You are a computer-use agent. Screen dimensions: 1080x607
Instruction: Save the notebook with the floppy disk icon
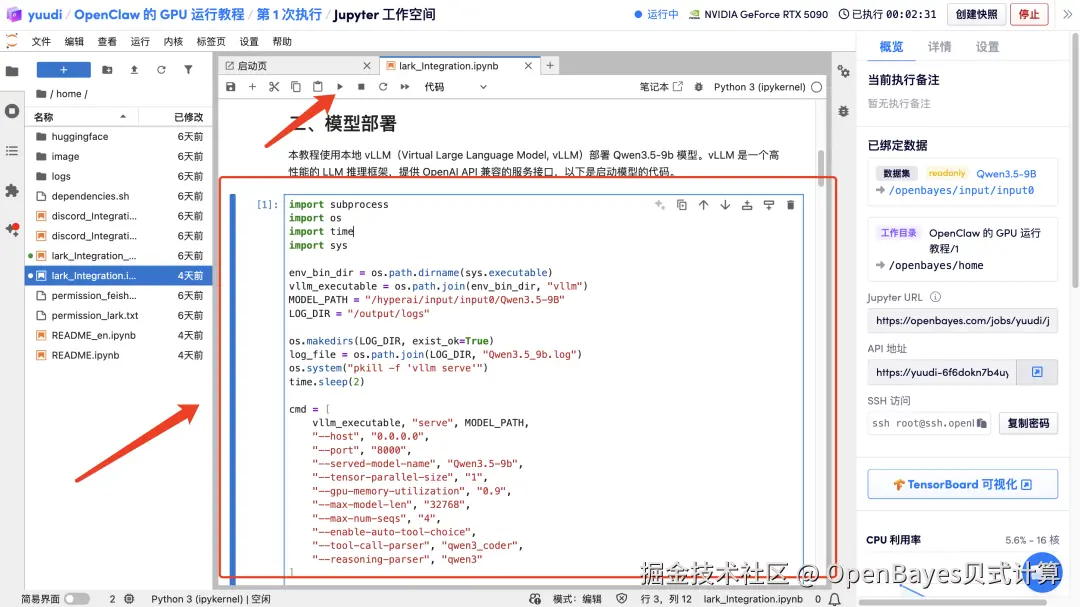[231, 87]
